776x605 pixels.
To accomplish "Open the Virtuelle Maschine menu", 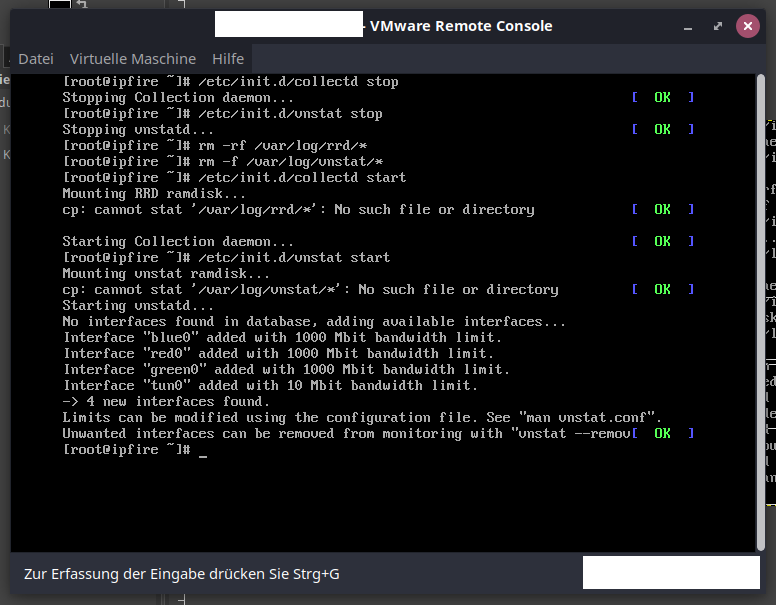I will click(133, 59).
